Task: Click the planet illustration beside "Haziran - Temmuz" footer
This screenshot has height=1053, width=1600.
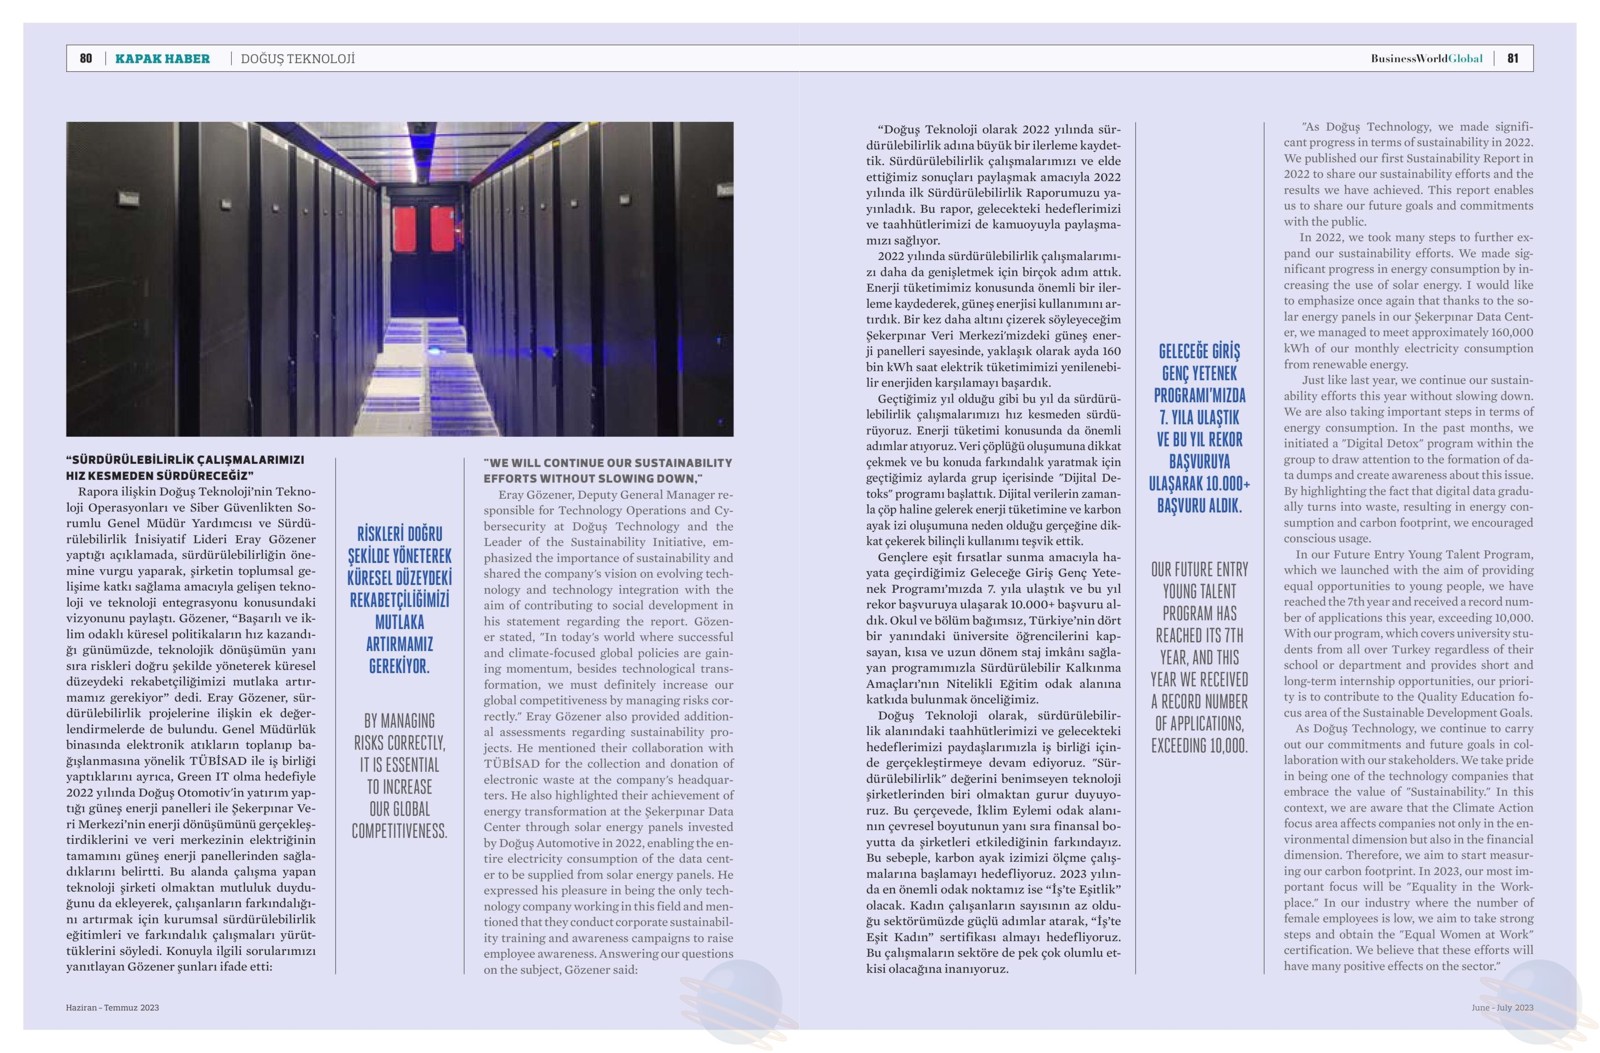Action: coord(738,1003)
